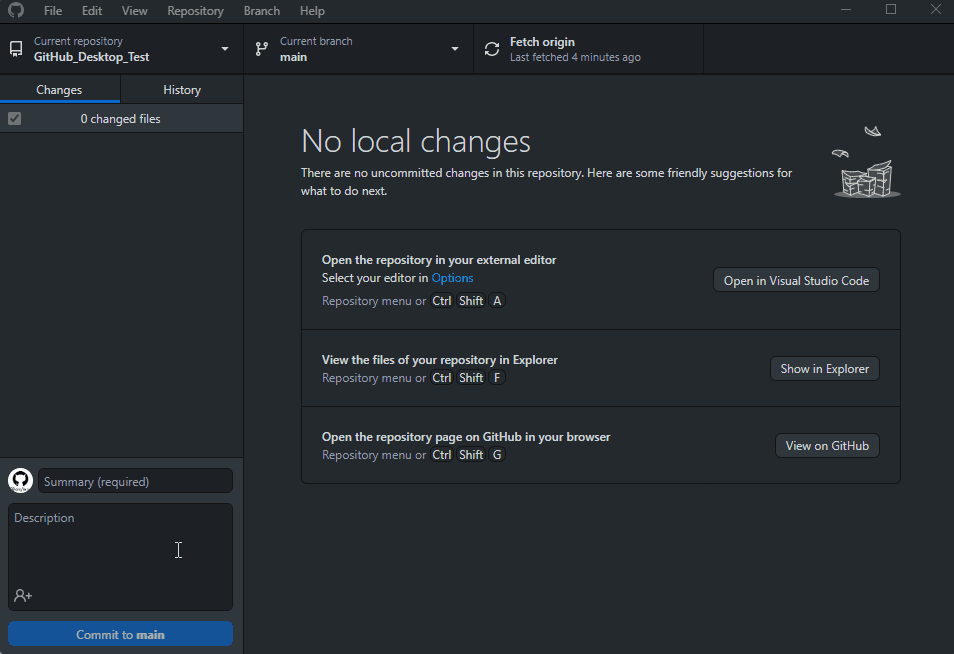Screen dimensions: 954x654
Task: Click the 'G' shortcut key badge
Action: coord(497,455)
